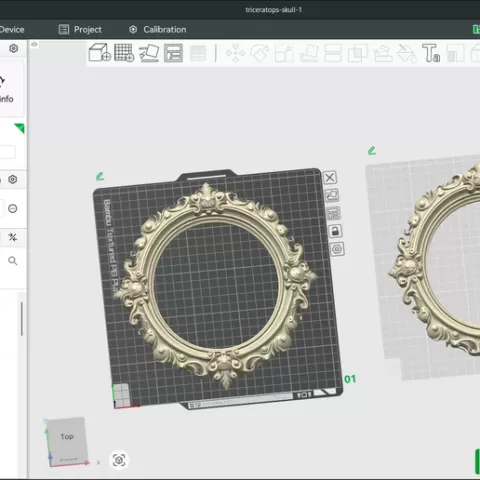Click the empty input field in sidebar
Image resolution: width=480 pixels, height=480 pixels.
point(7,152)
